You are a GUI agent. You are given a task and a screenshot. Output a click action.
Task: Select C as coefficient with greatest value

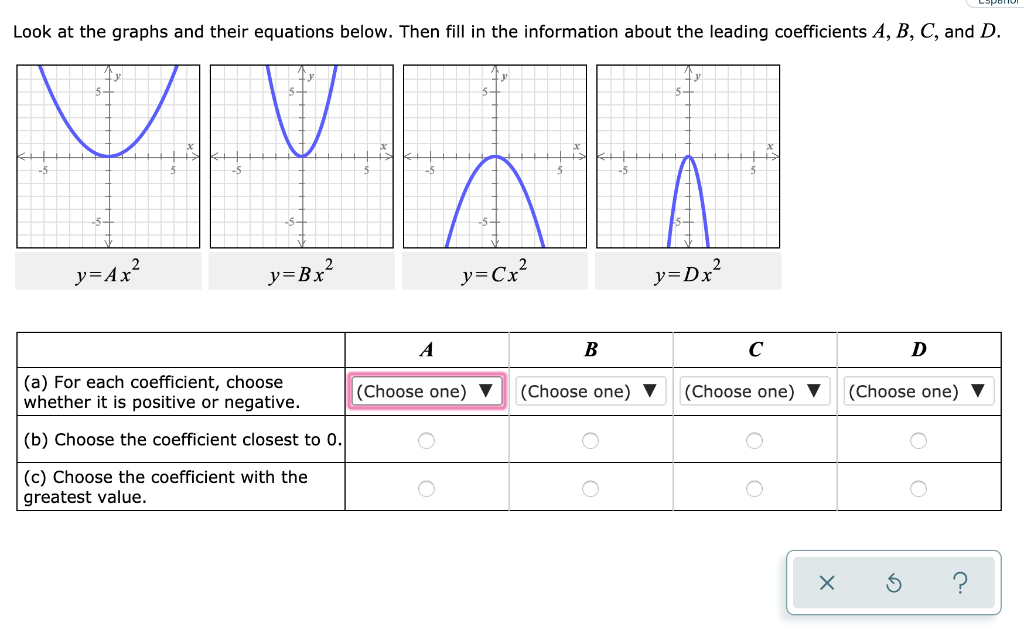point(755,488)
